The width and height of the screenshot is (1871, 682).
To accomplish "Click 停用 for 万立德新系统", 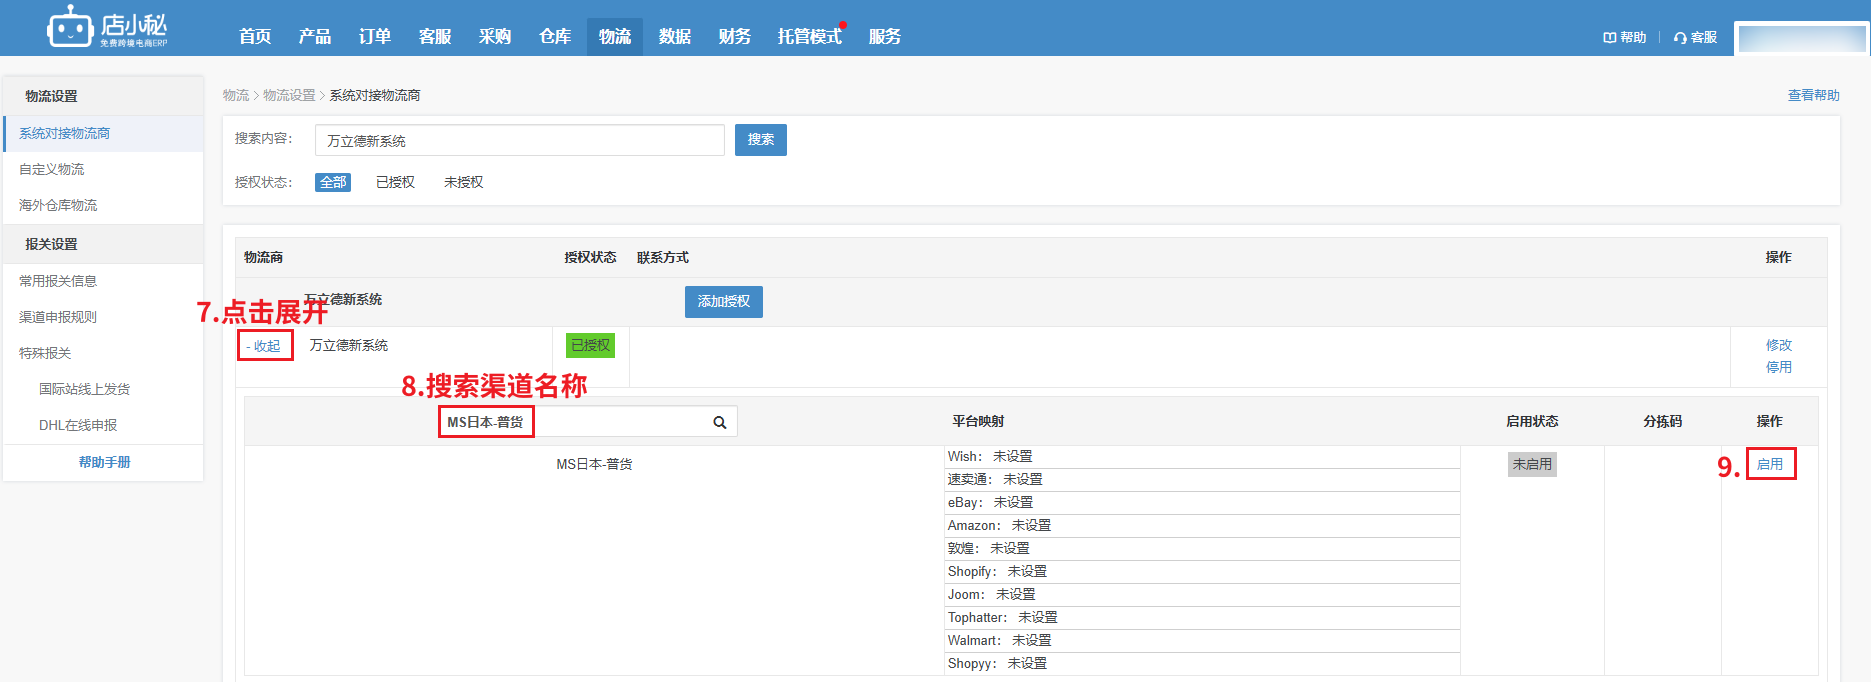I will point(1779,367).
